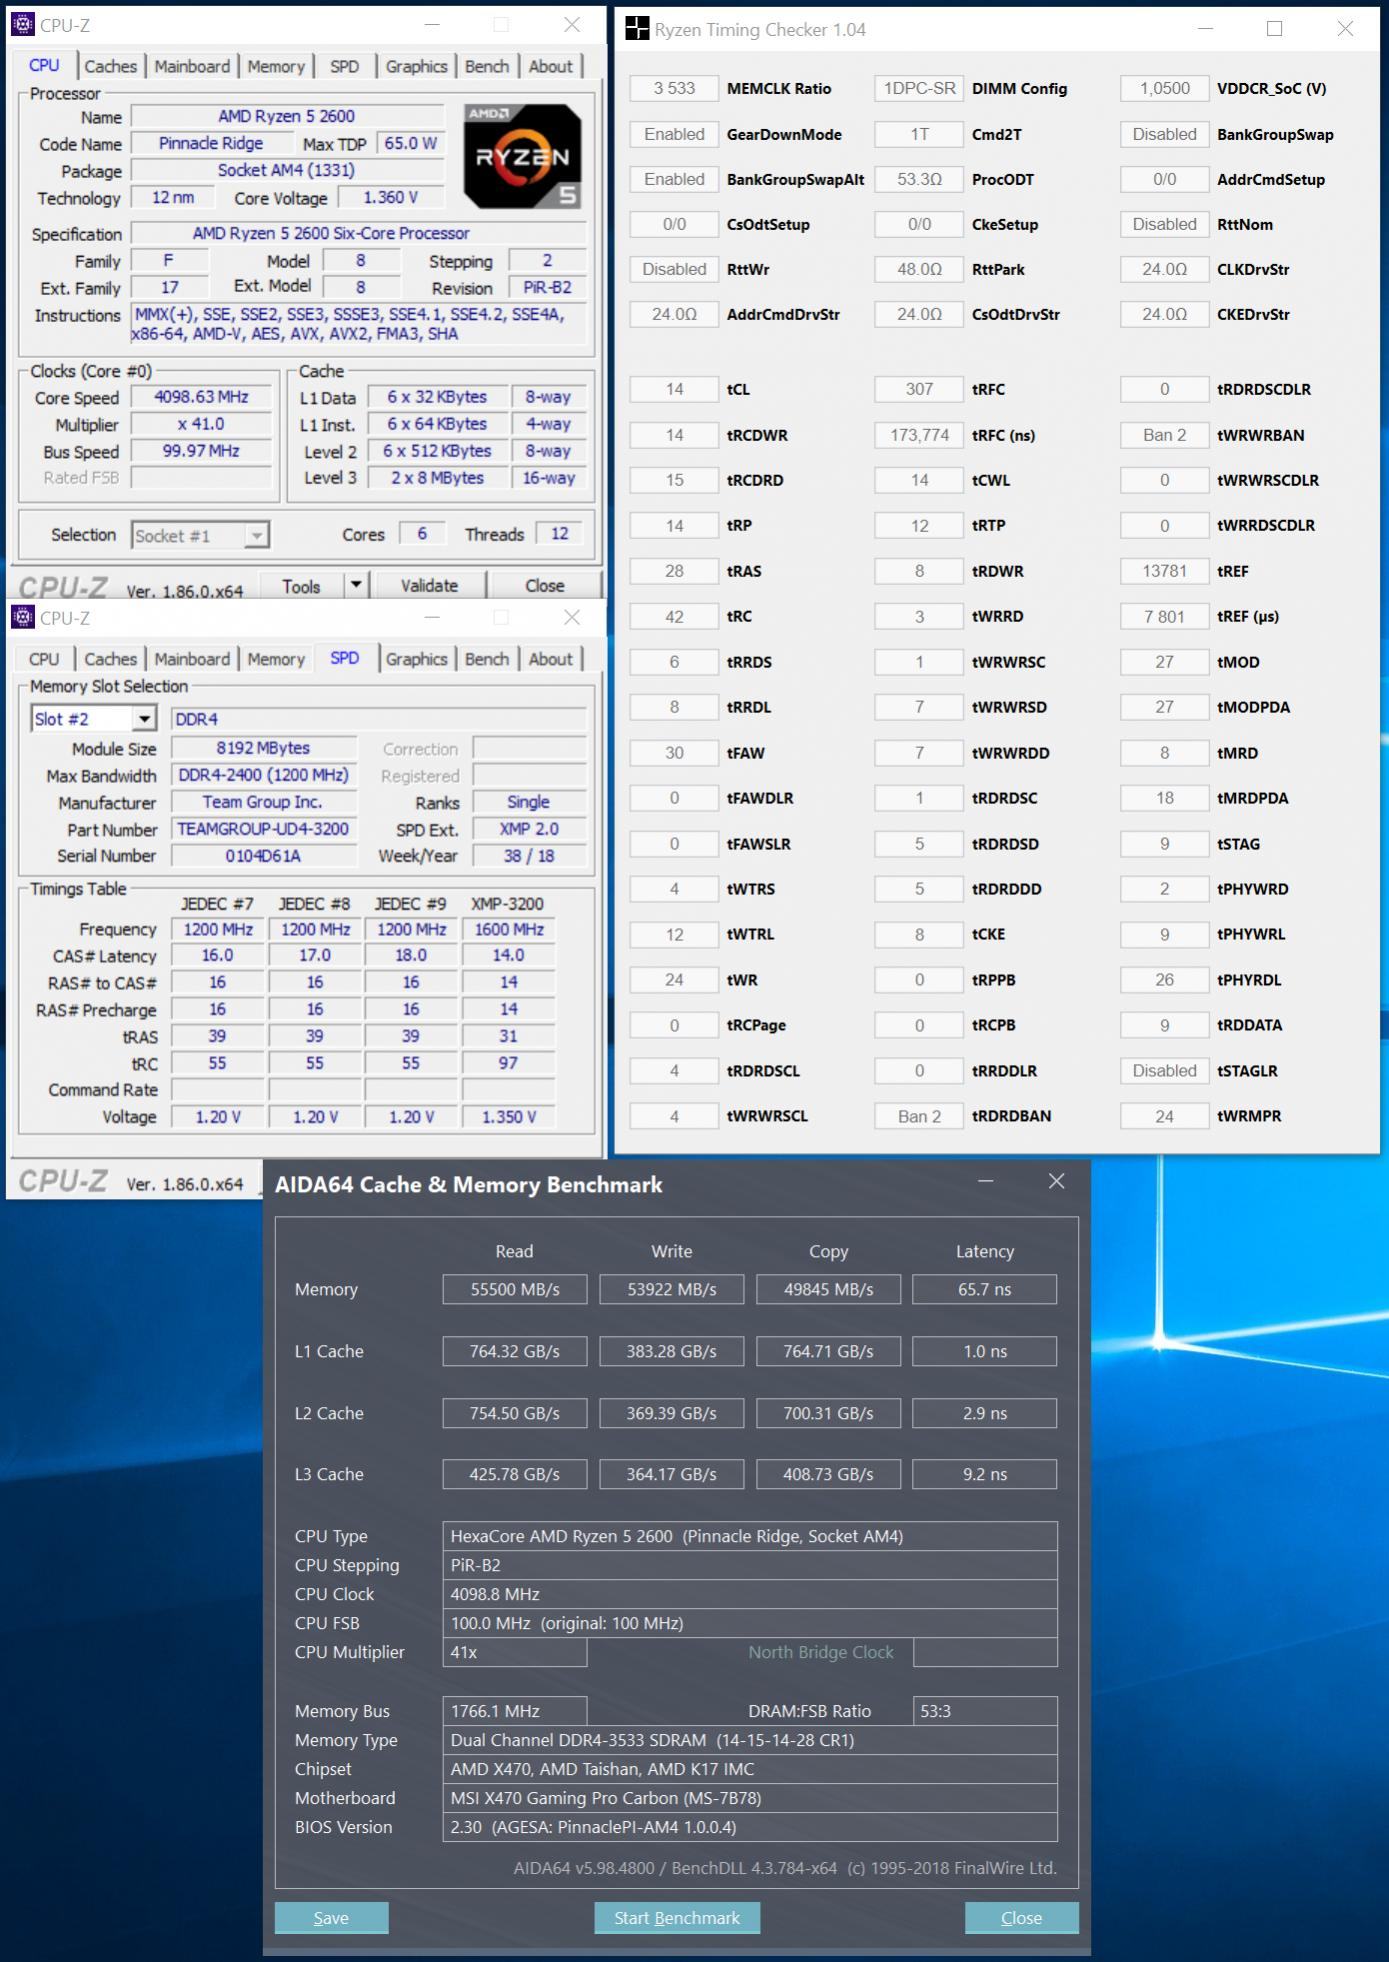The height and width of the screenshot is (1962, 1389).
Task: Click the Ryzen Timing Checker title bar icon
Action: [x=637, y=29]
